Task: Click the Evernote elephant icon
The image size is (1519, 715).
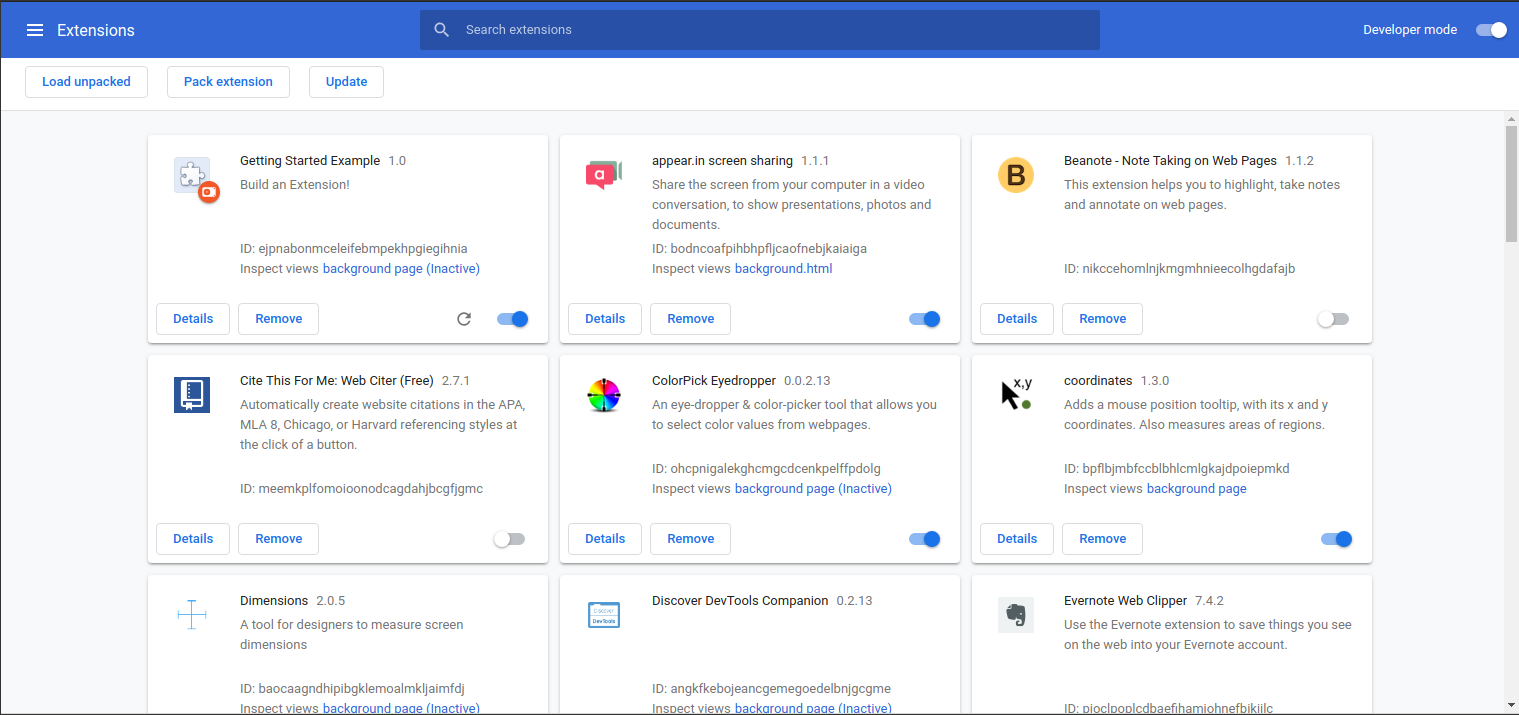Action: tap(1016, 615)
